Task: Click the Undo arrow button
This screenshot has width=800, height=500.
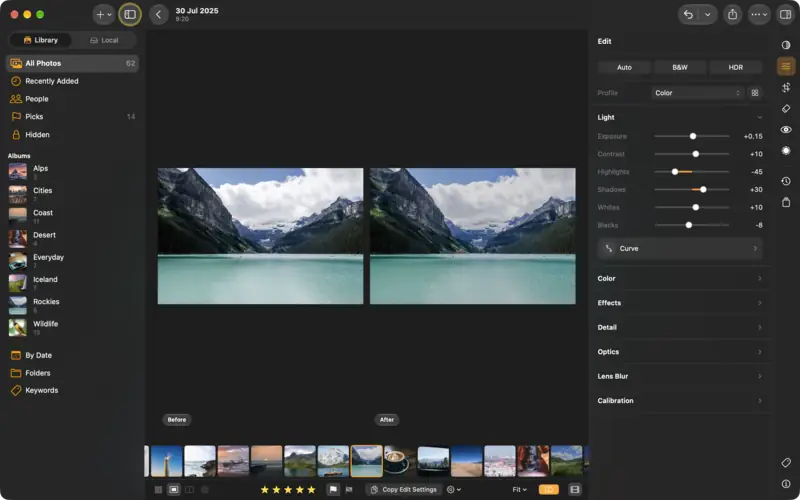Action: point(688,14)
